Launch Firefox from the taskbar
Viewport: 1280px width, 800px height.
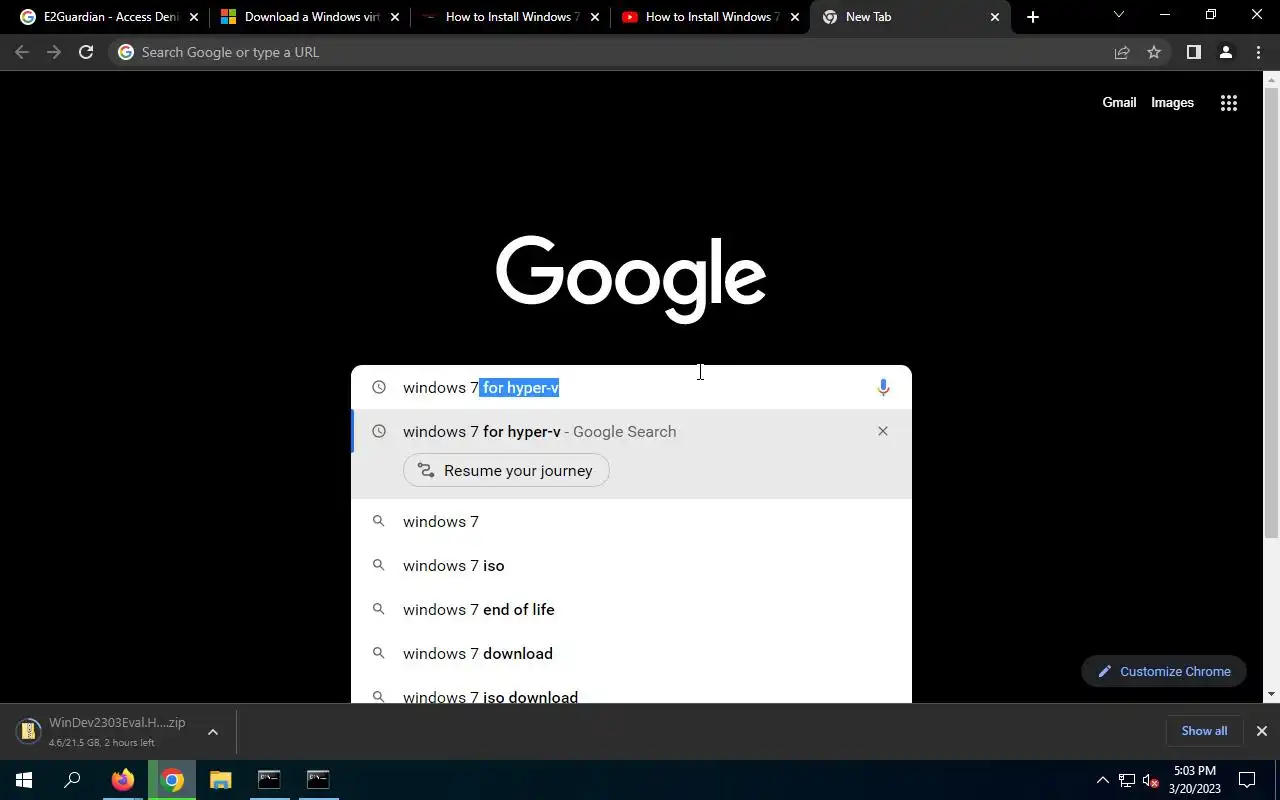[x=123, y=780]
